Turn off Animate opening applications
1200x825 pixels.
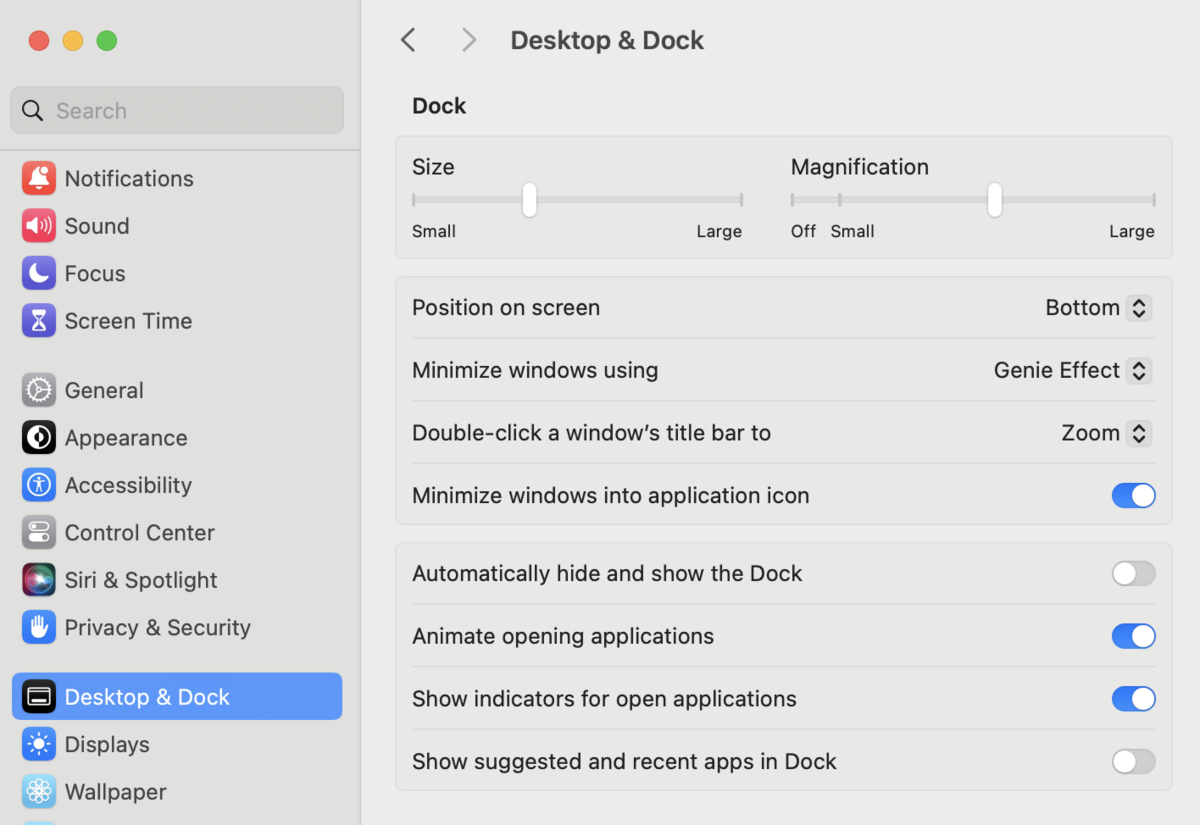(1133, 636)
